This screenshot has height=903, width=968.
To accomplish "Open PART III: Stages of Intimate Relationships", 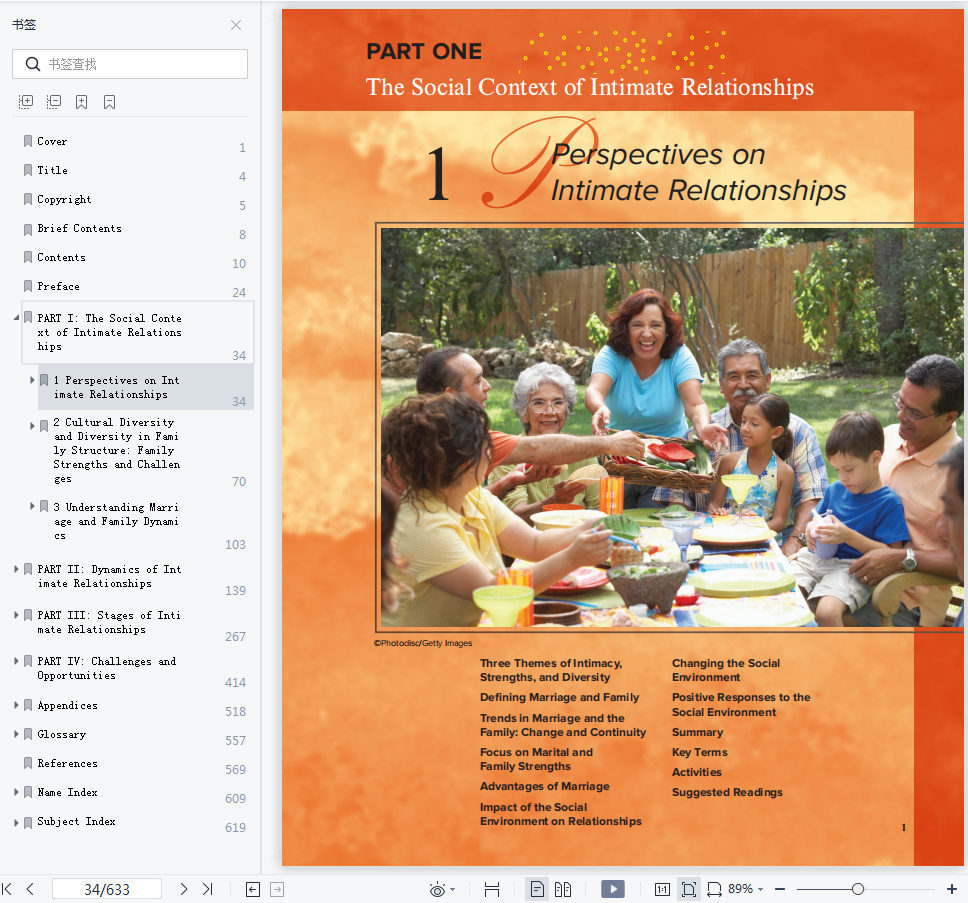I will (x=109, y=622).
